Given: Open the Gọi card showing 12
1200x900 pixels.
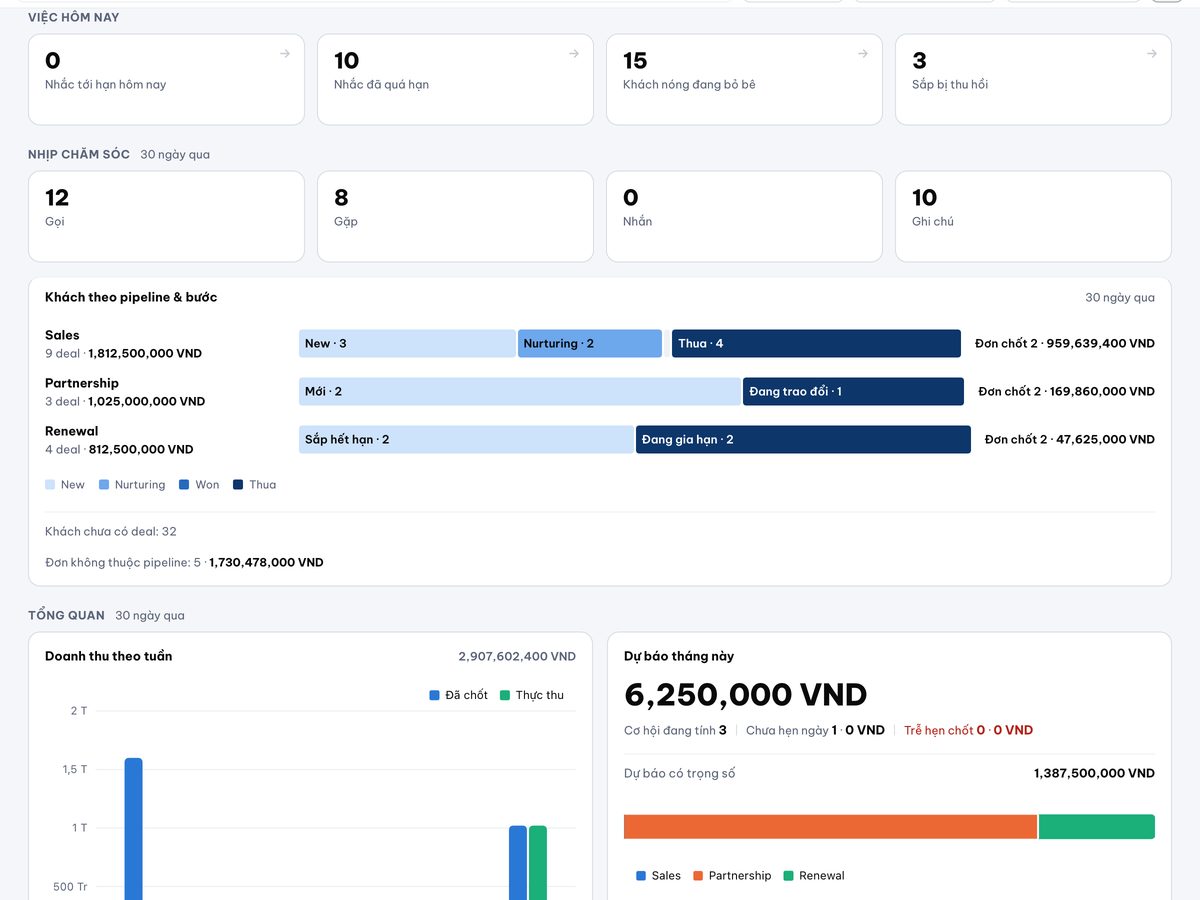Looking at the screenshot, I should coord(166,216).
